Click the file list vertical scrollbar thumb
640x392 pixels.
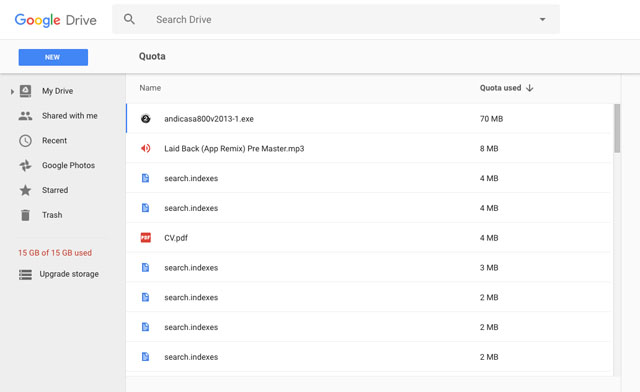617,128
